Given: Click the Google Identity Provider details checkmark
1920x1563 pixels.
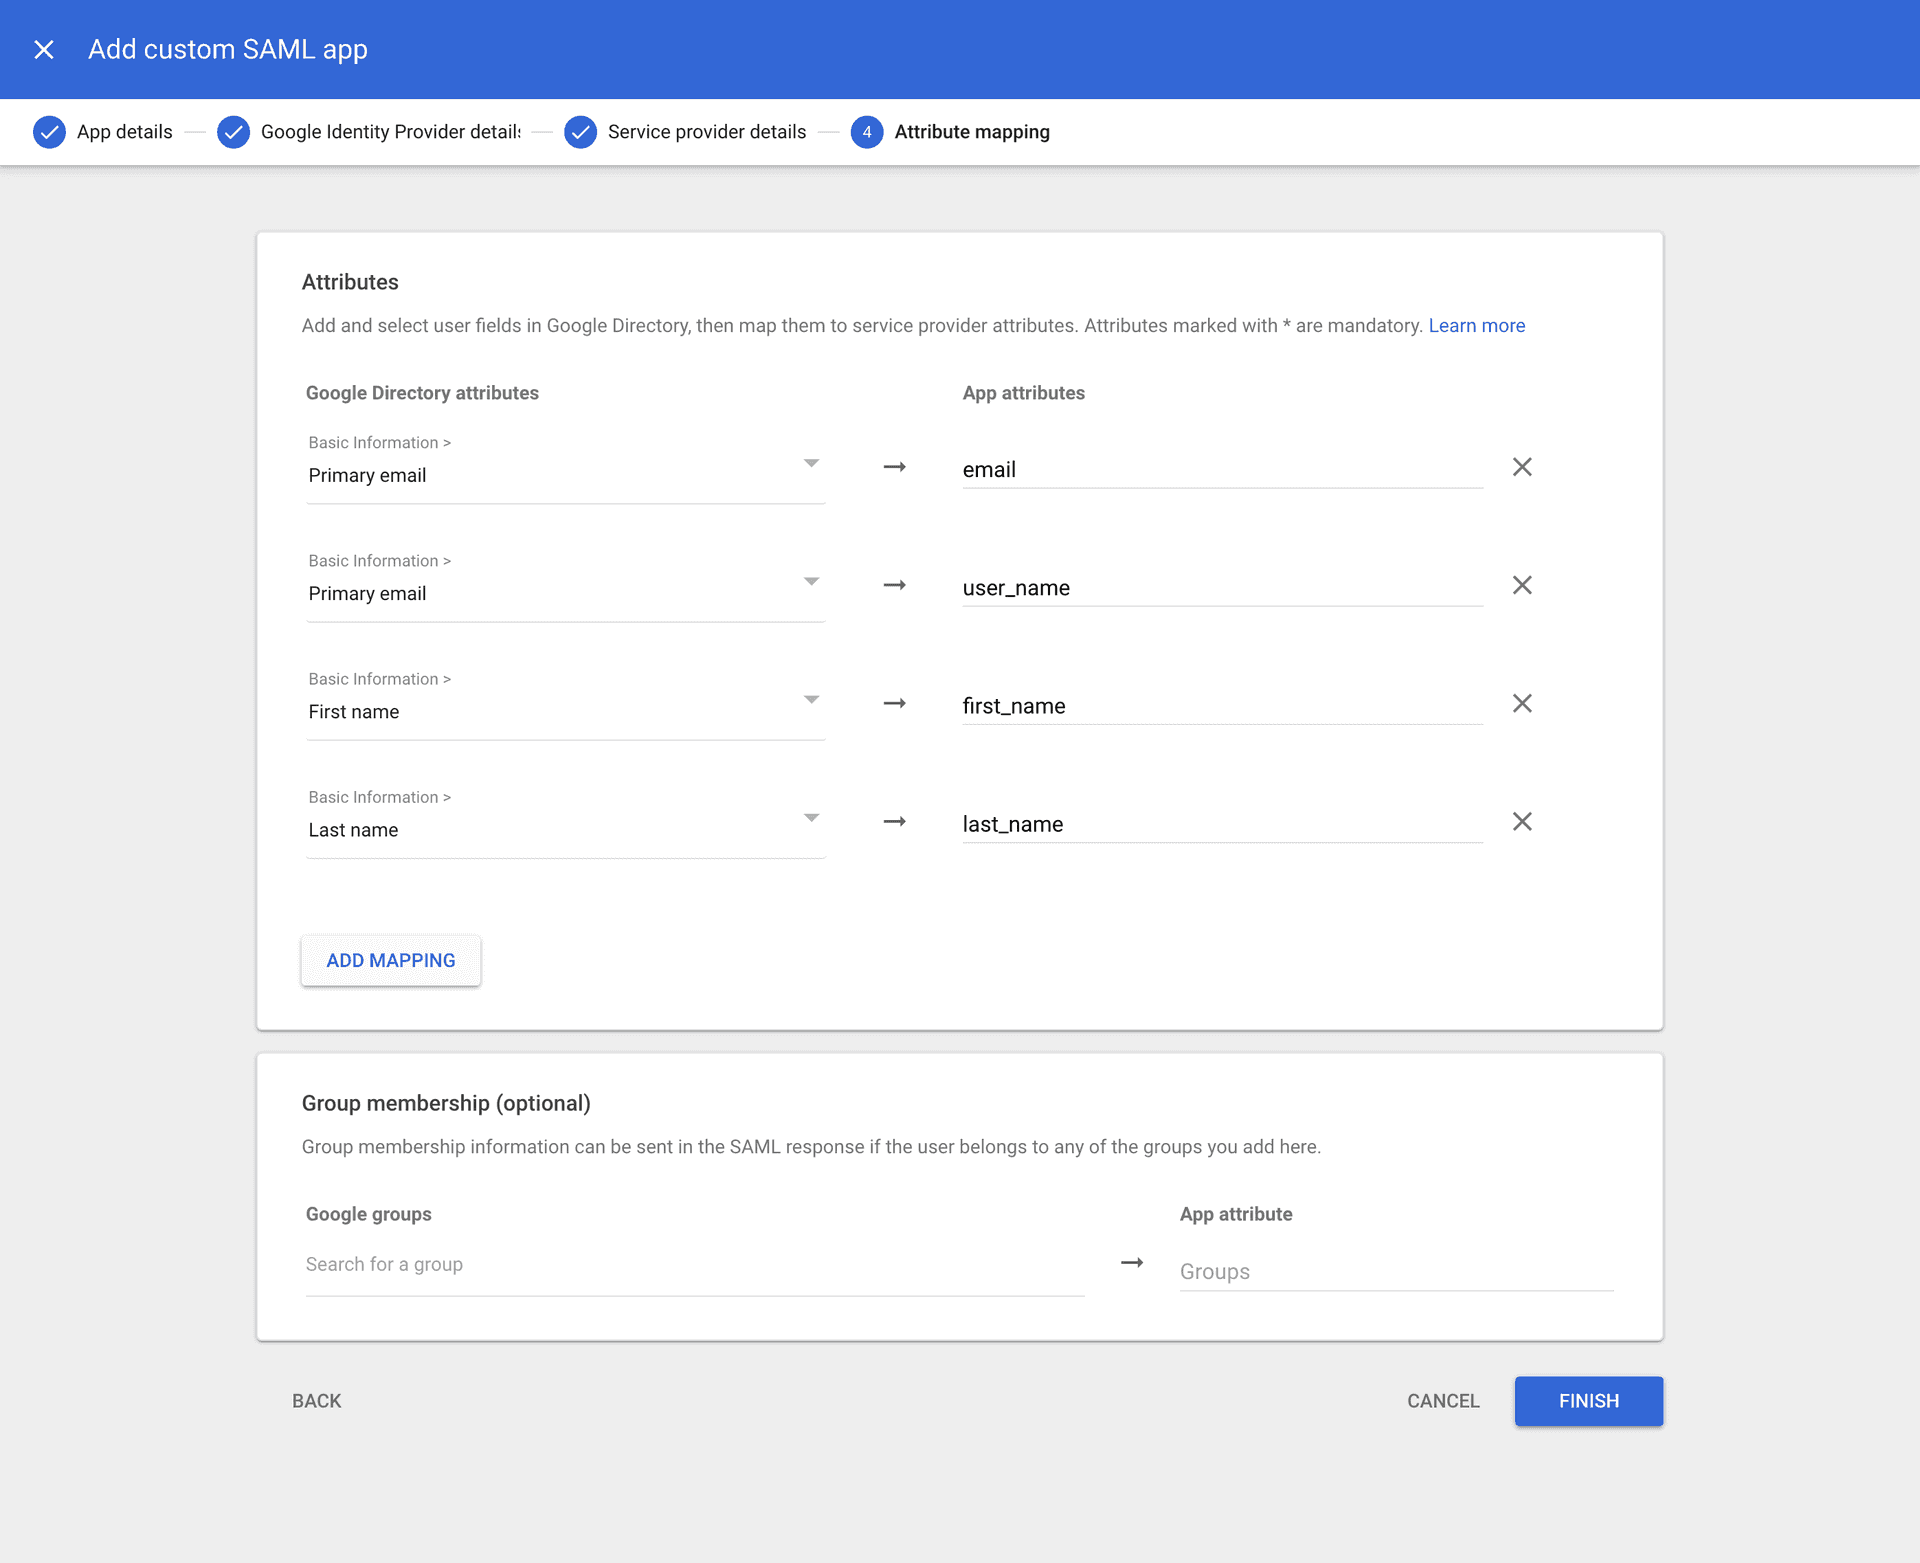Looking at the screenshot, I should pos(233,131).
